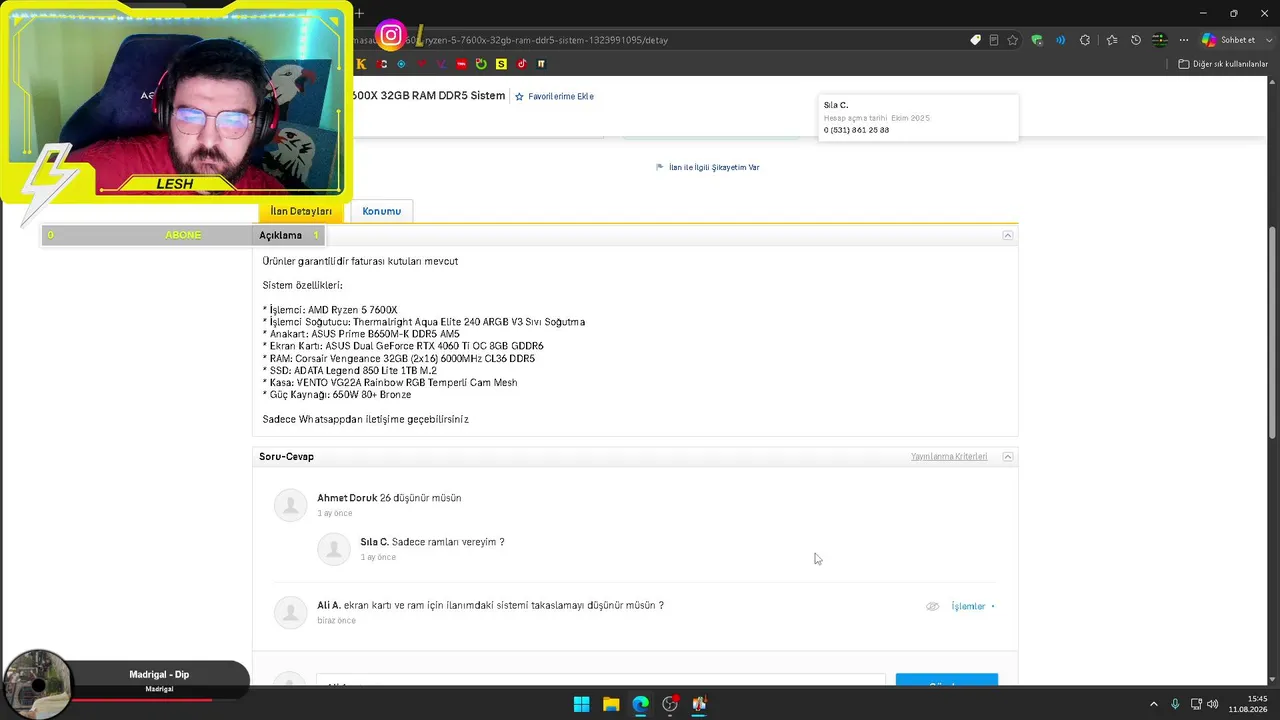Open the taskbar app icon right of the red-badge app
Image resolution: width=1280 pixels, height=720 pixels.
[699, 704]
